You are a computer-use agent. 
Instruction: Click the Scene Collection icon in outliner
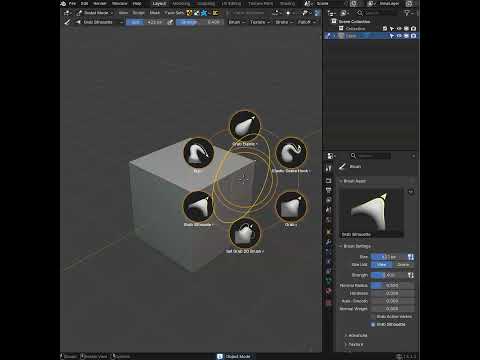(x=334, y=21)
